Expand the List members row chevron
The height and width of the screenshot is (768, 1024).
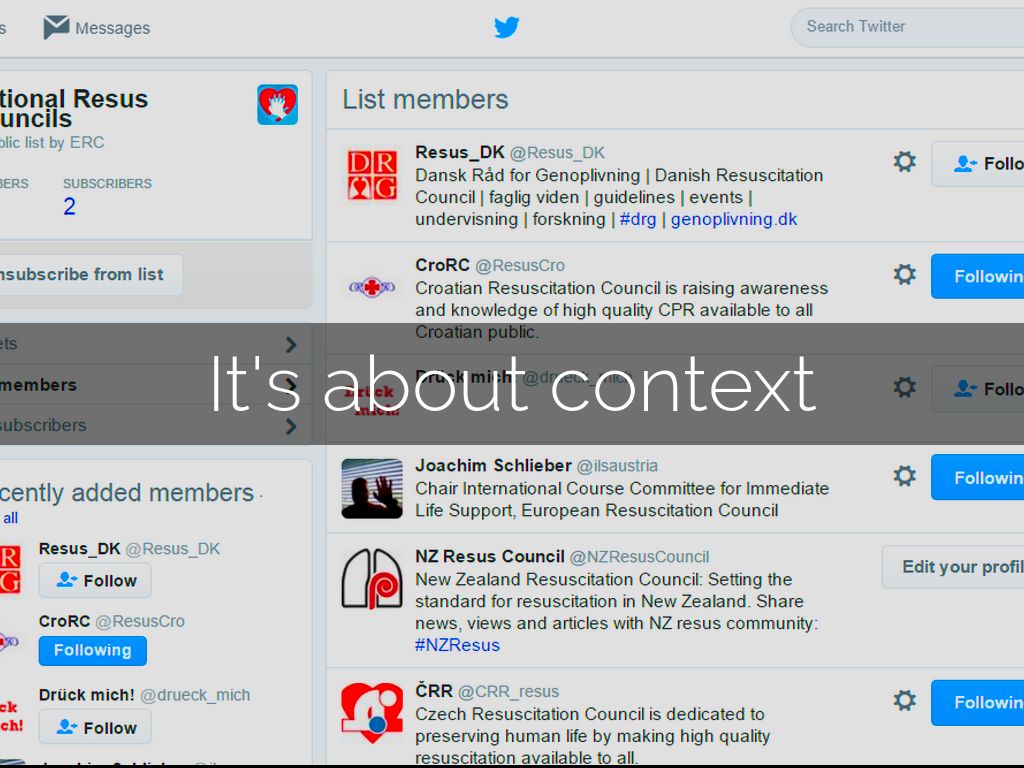pos(291,385)
